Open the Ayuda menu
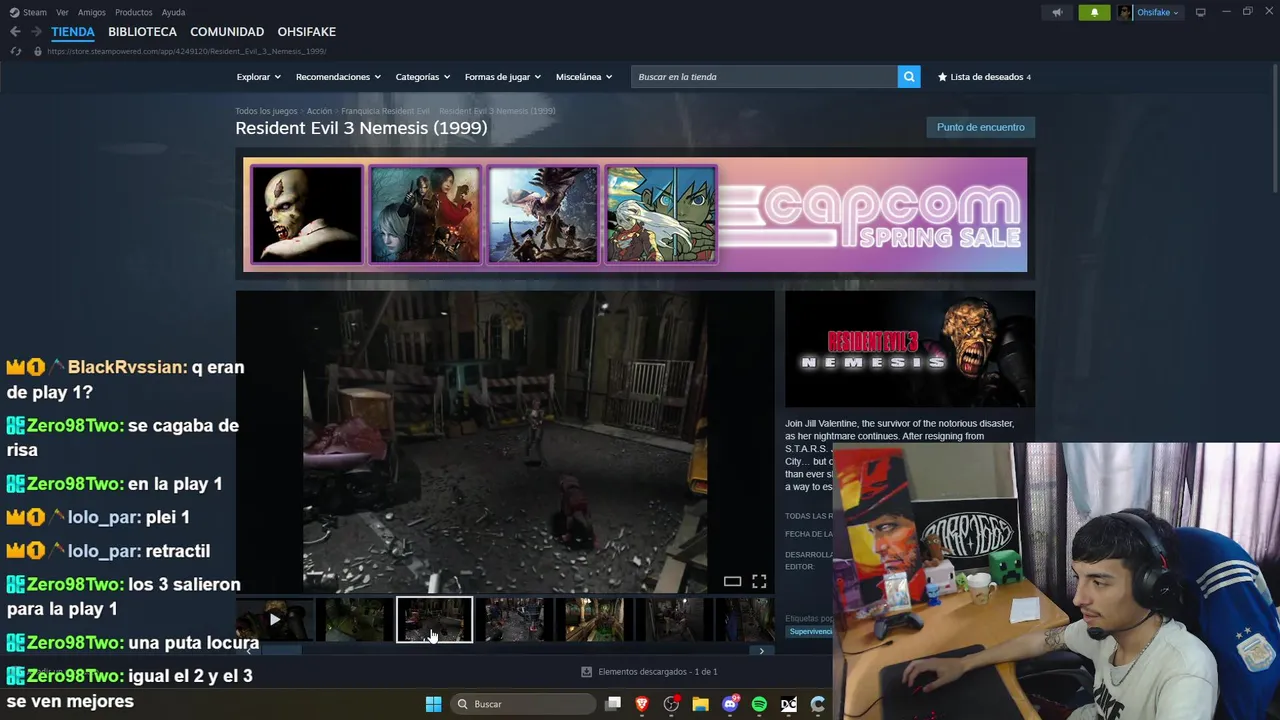Image resolution: width=1280 pixels, height=720 pixels. point(173,12)
